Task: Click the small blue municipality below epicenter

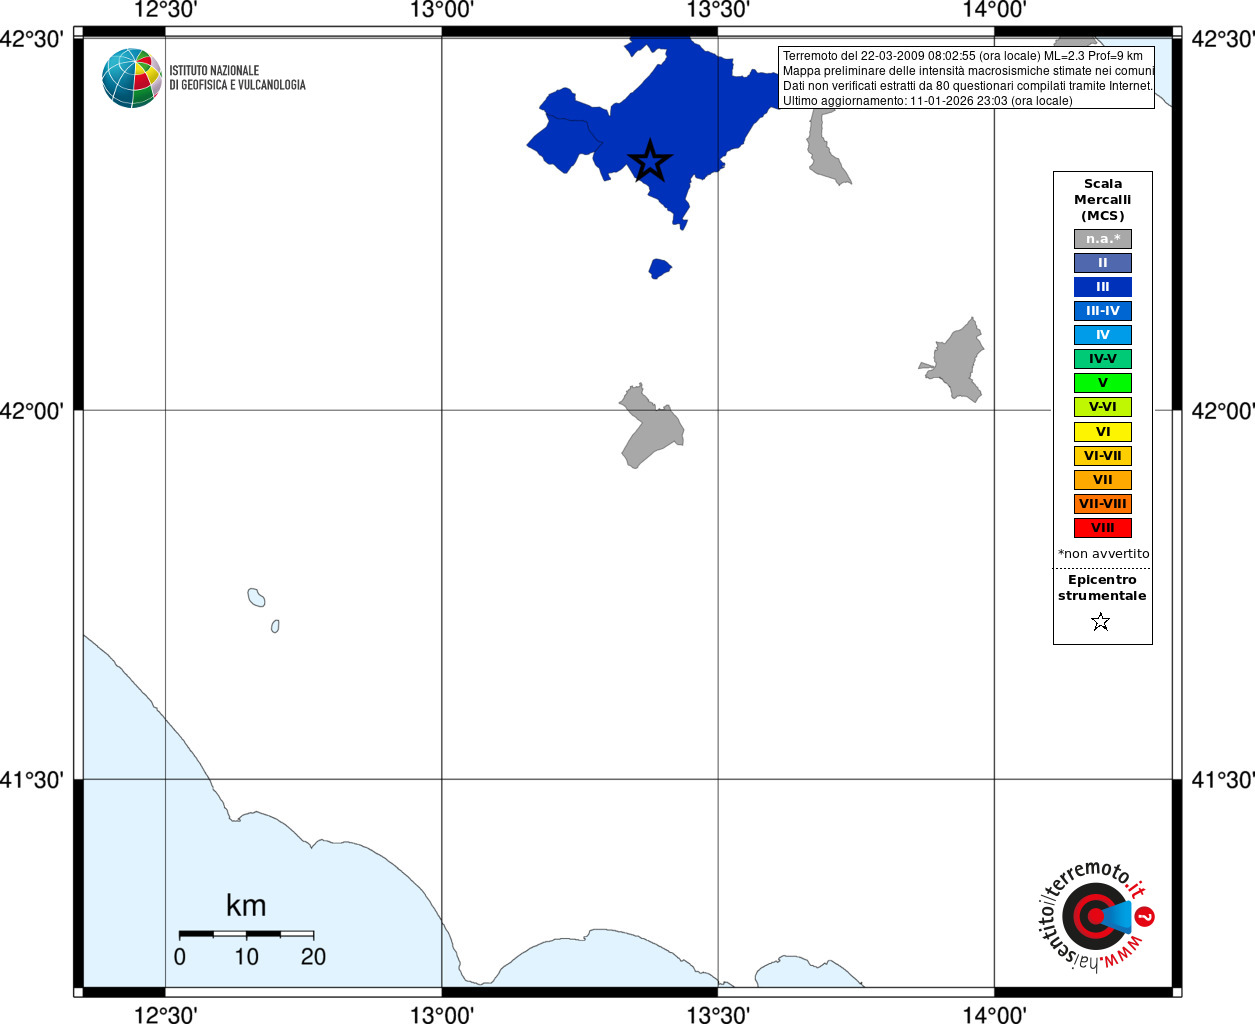Action: tap(659, 269)
